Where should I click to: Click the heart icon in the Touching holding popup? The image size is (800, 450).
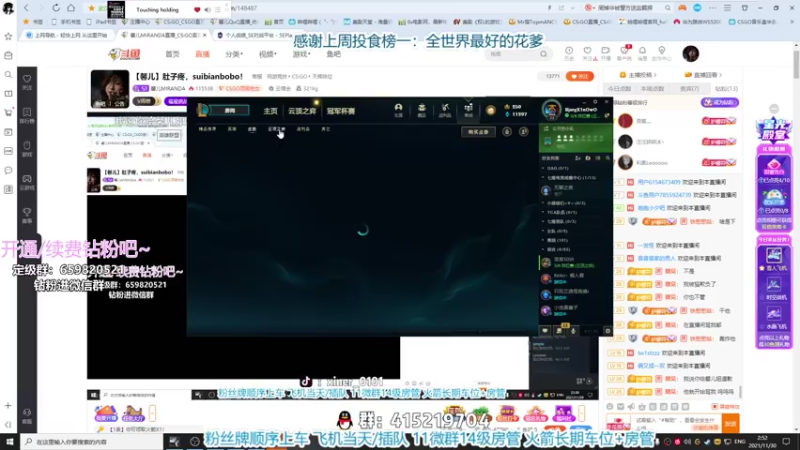click(197, 10)
